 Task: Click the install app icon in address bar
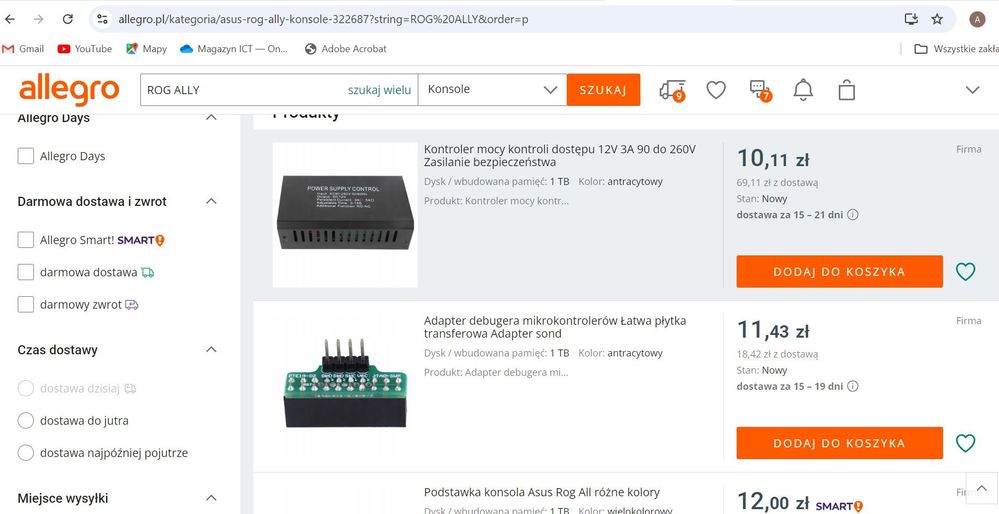tap(912, 19)
